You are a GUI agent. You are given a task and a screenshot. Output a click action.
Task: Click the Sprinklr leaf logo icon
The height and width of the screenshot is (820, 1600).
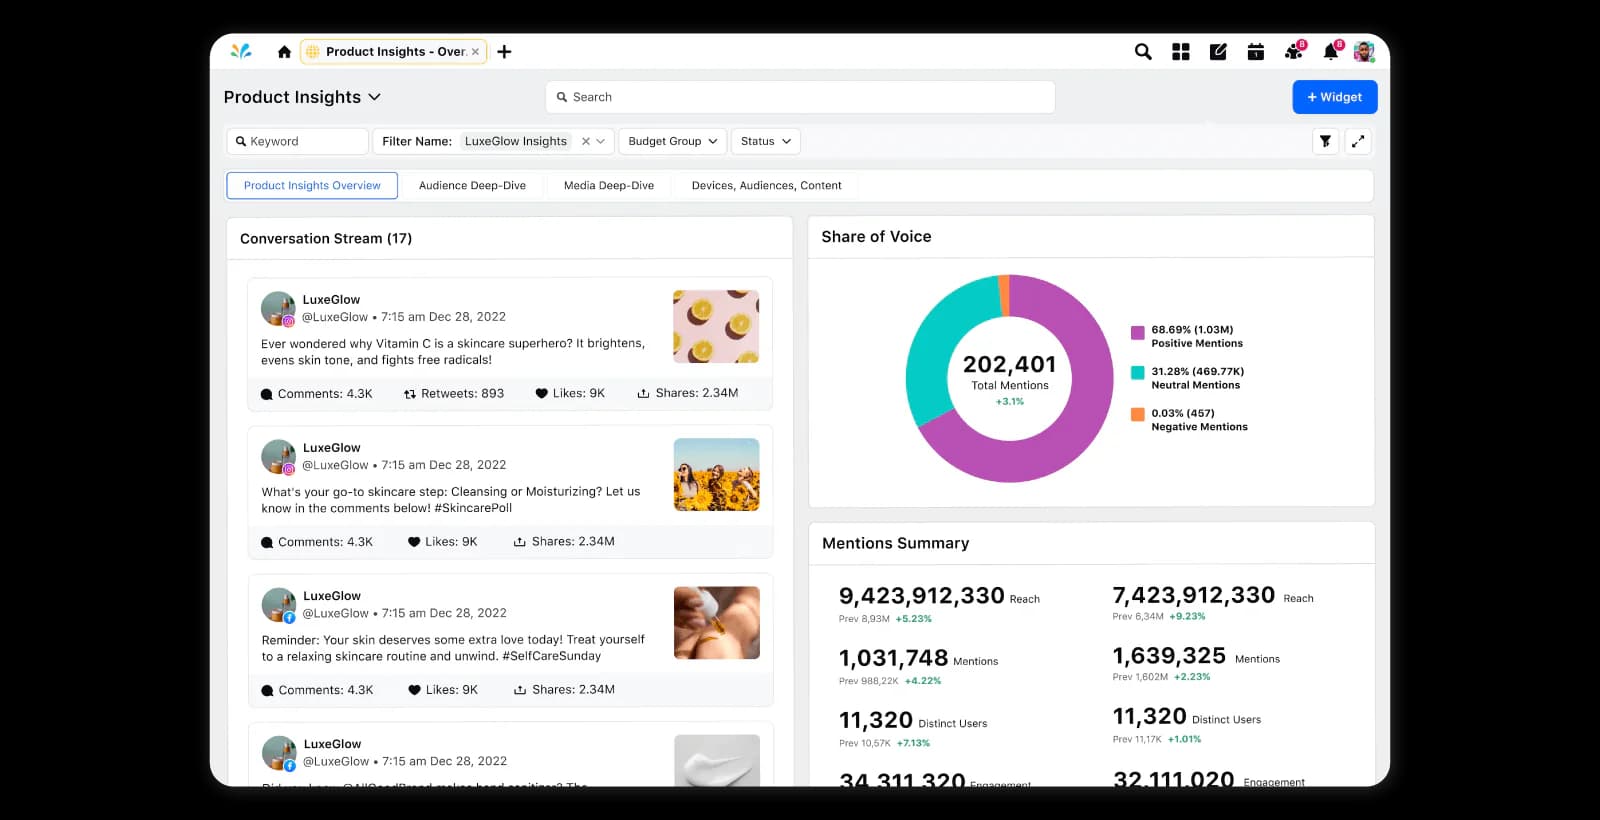(241, 51)
